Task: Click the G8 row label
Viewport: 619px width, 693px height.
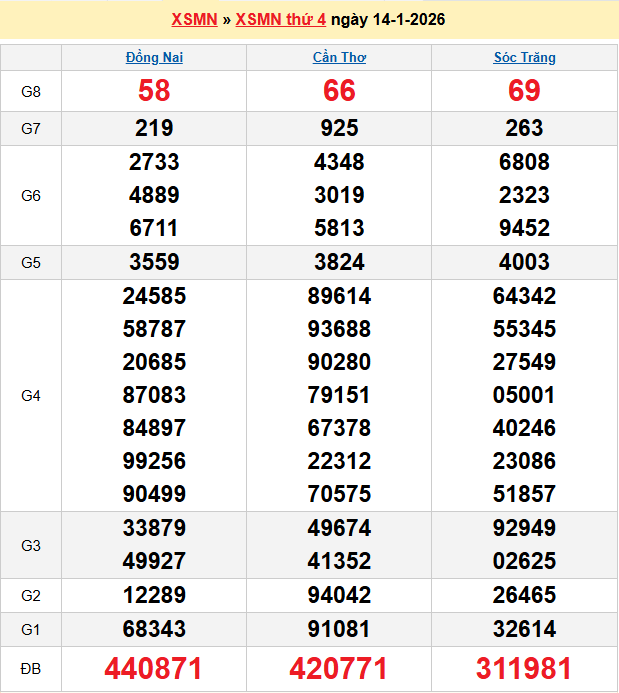Action: point(31,91)
